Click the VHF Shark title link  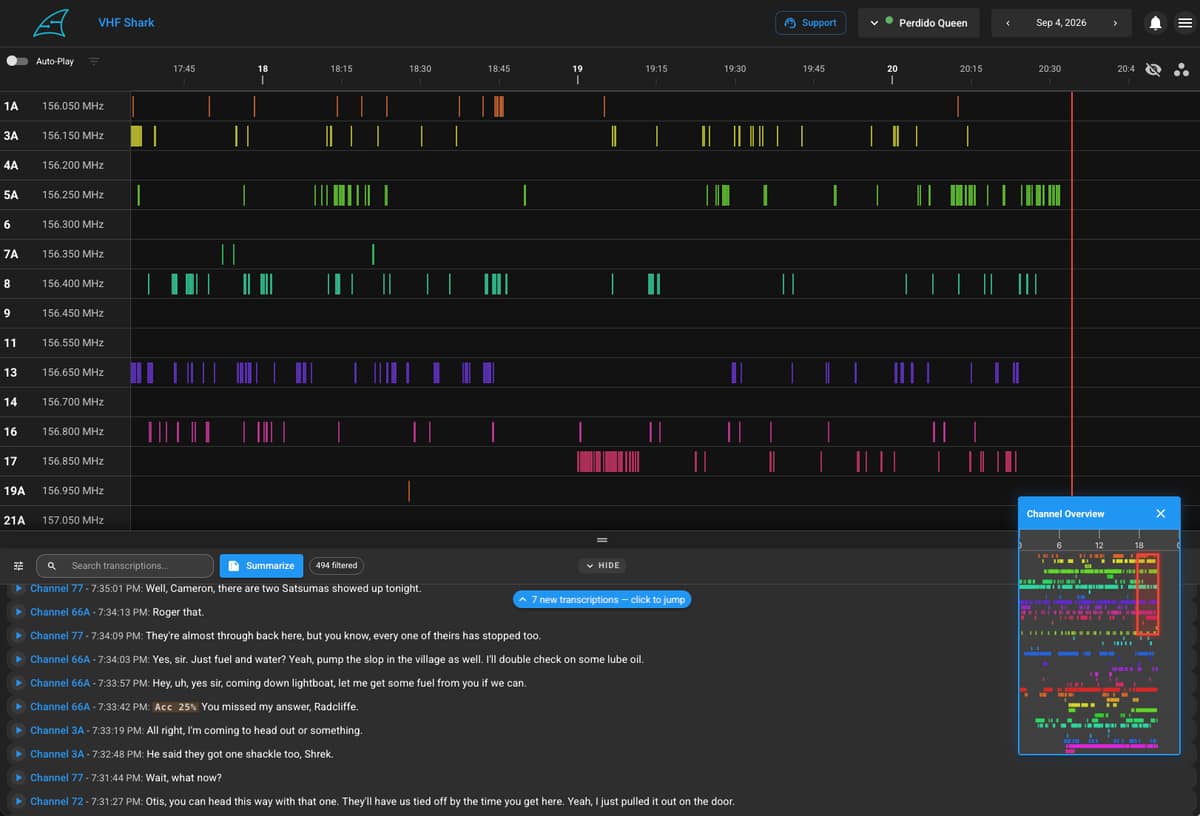tap(126, 23)
